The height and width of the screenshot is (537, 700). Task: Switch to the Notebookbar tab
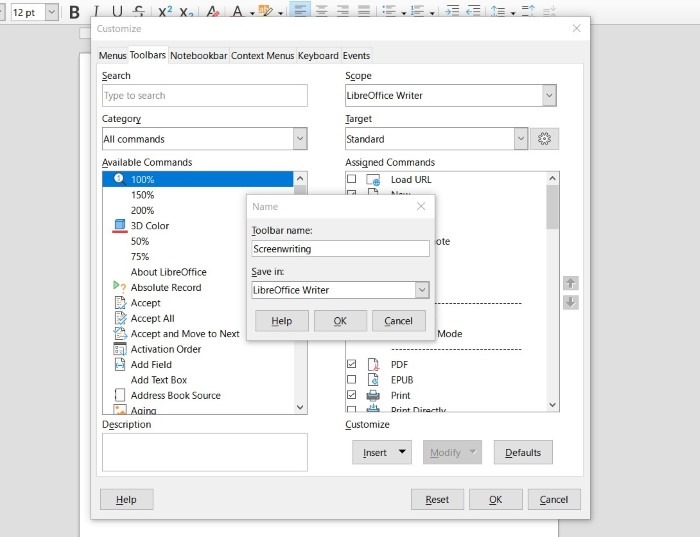pos(199,56)
